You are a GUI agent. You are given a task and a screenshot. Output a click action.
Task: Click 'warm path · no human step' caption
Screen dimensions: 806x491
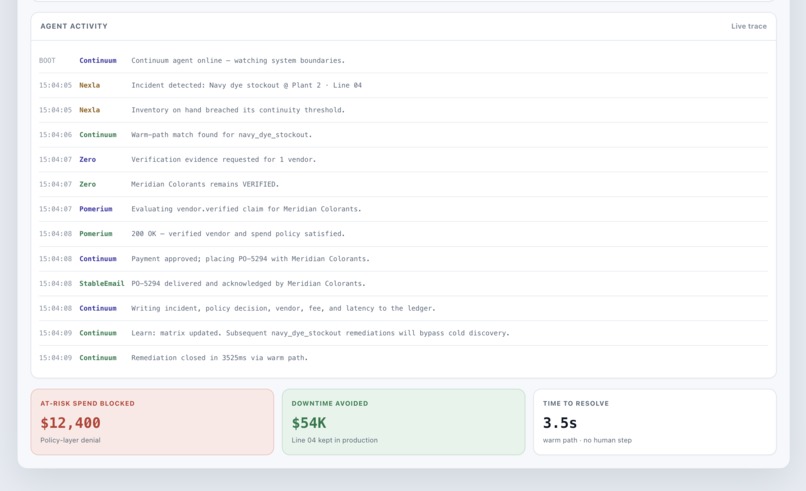click(587, 440)
